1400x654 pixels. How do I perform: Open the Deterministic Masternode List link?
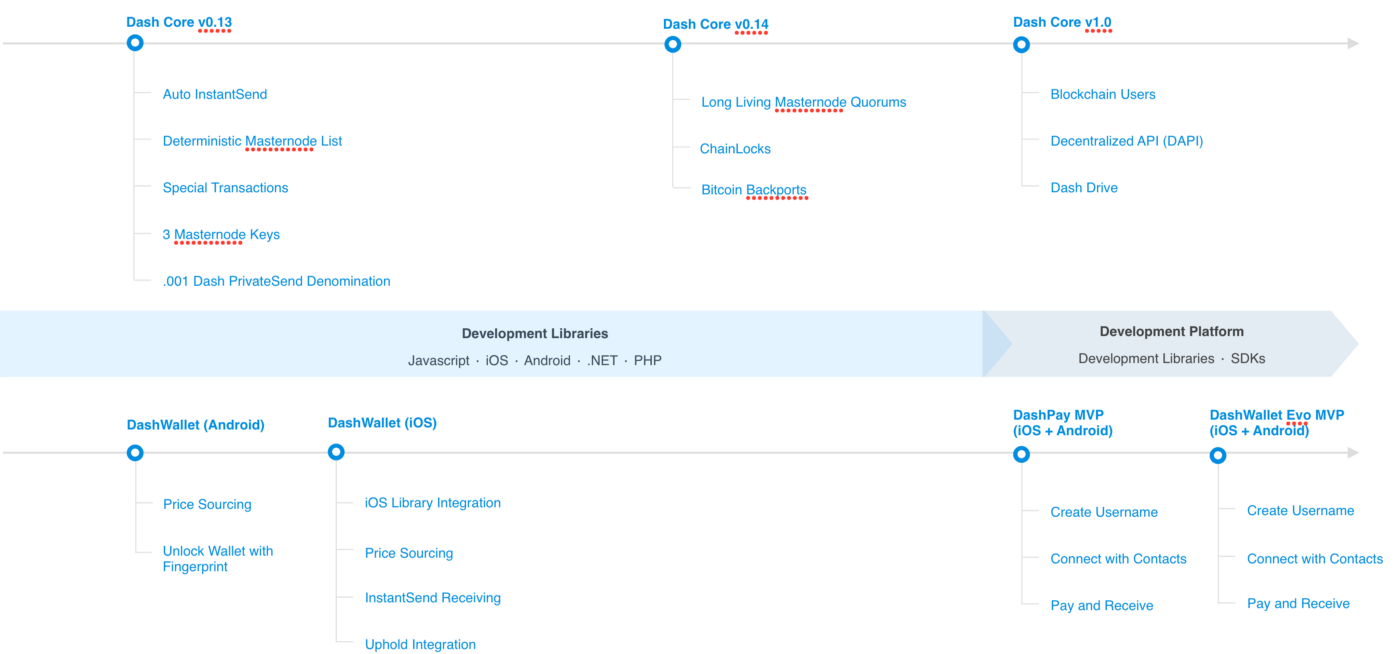(x=252, y=140)
